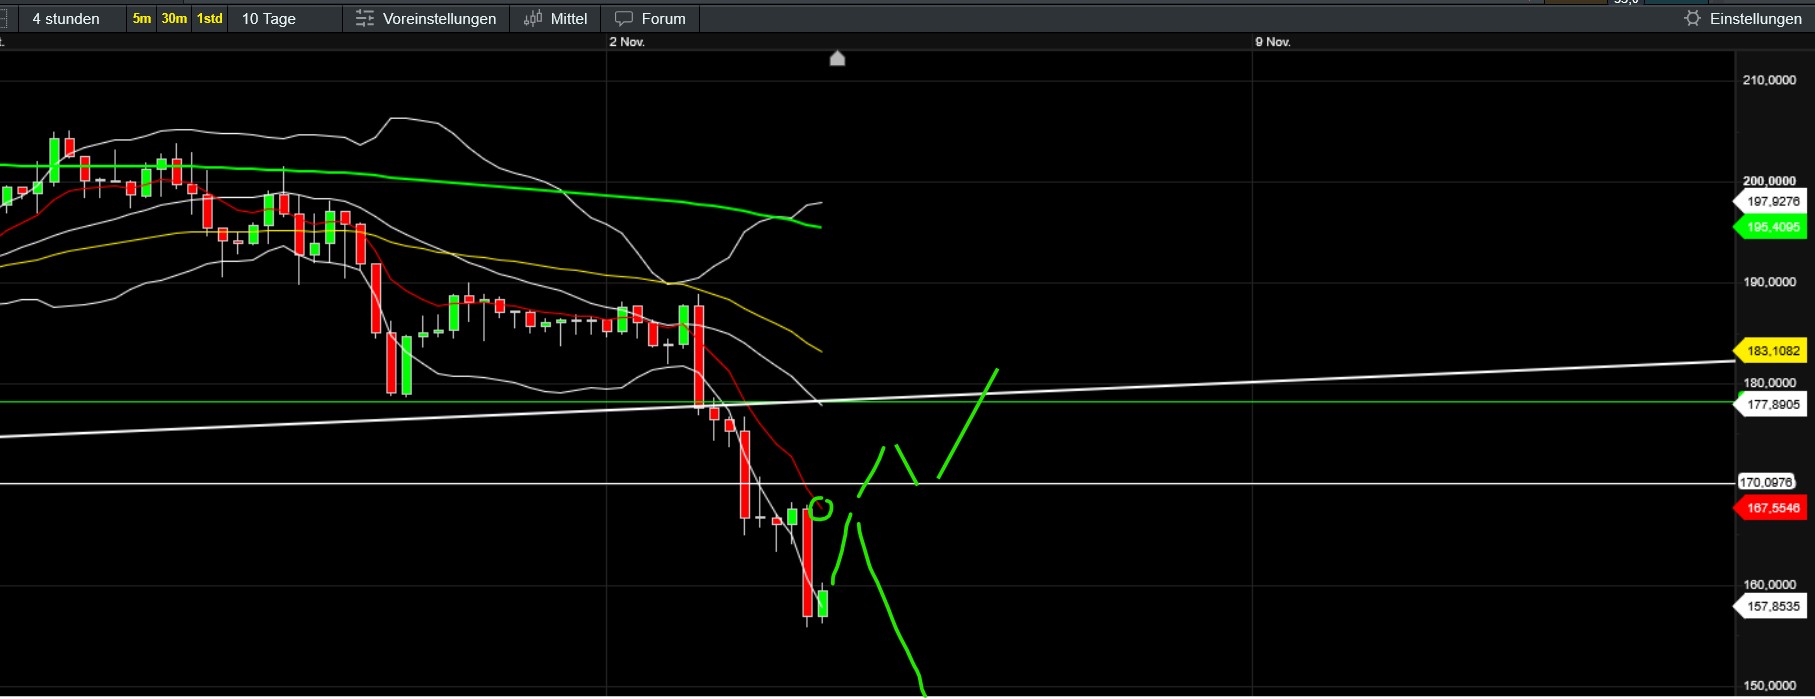Click the 160,0000 axis value
Image resolution: width=1815 pixels, height=699 pixels.
pyautogui.click(x=1769, y=585)
